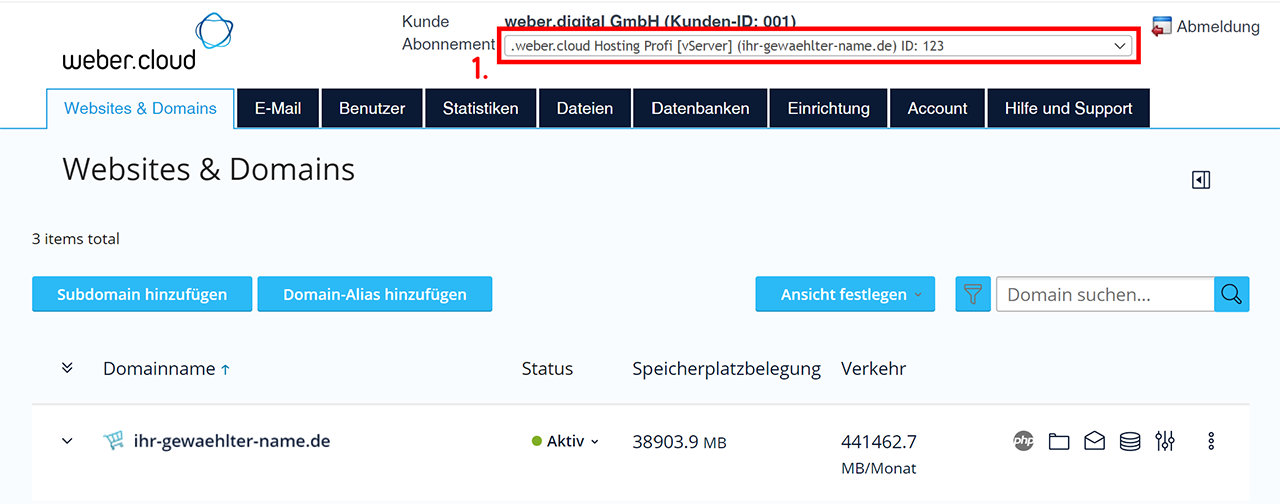
Task: Click Subdomain hinzufügen button
Action: tap(142, 294)
